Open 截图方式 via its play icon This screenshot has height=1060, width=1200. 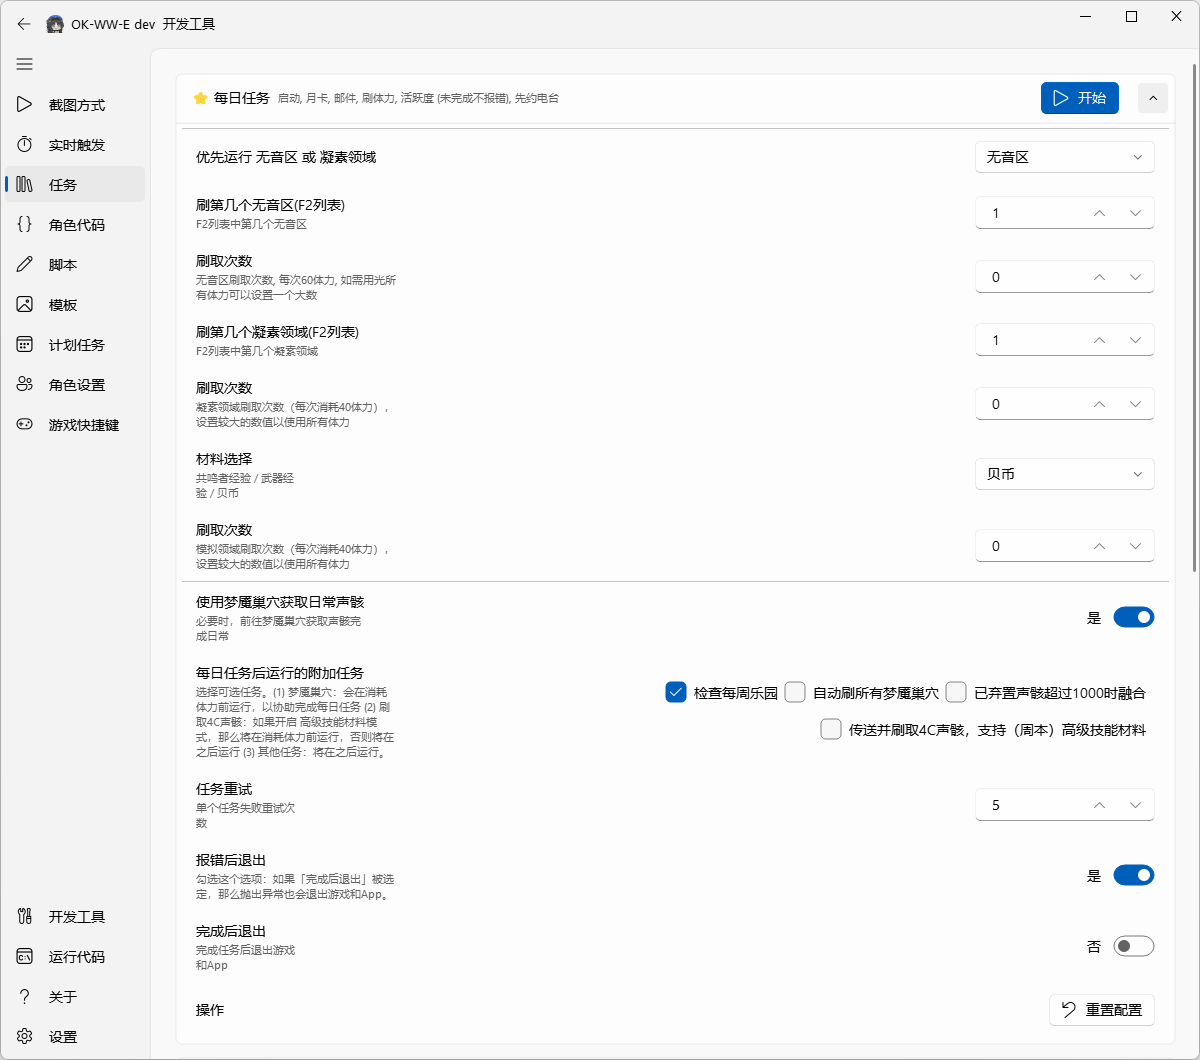(25, 105)
